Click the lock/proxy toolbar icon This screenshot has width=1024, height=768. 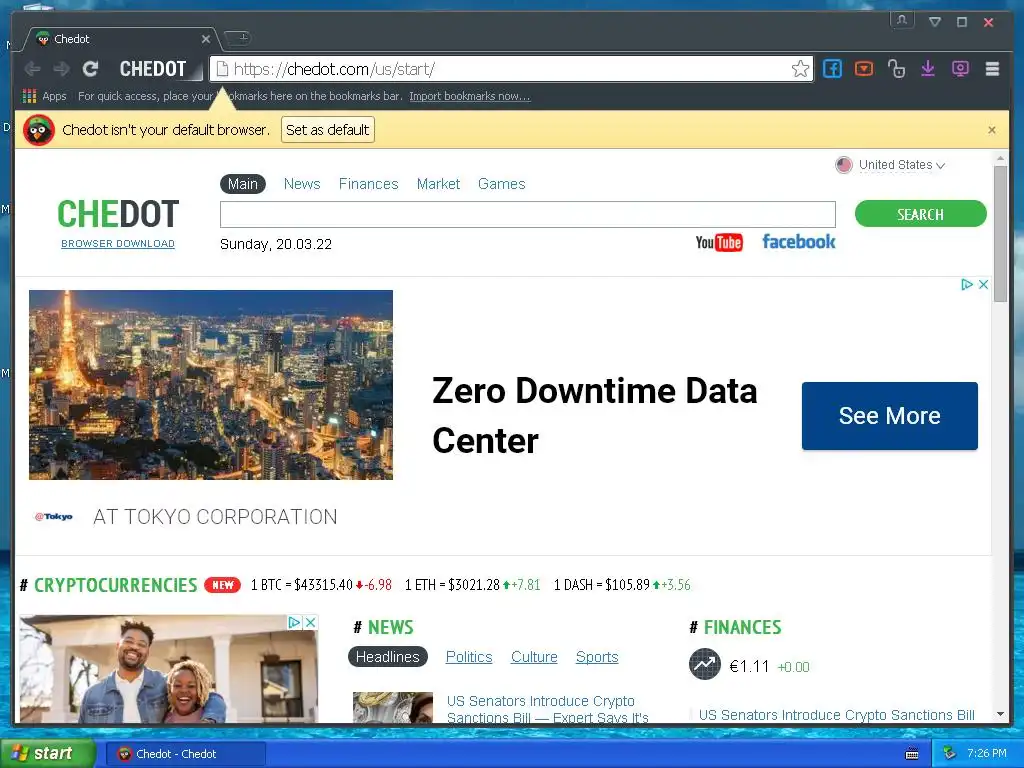tap(896, 69)
